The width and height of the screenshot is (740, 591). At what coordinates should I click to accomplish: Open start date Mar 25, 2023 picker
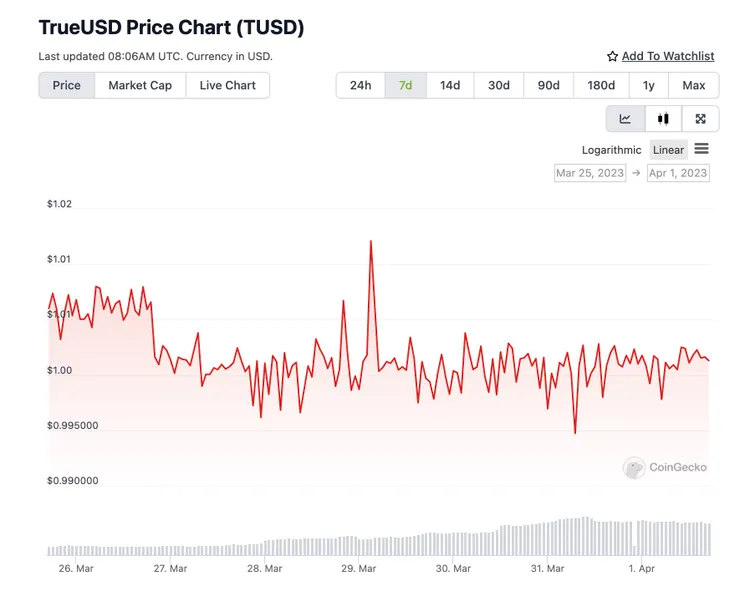click(x=590, y=173)
